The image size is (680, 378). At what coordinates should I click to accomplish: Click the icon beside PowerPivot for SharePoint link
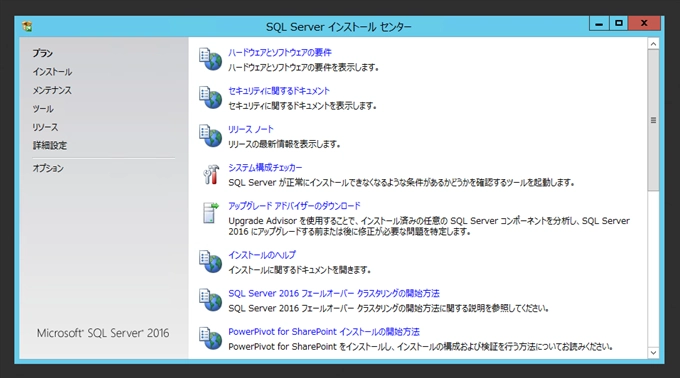(x=210, y=338)
